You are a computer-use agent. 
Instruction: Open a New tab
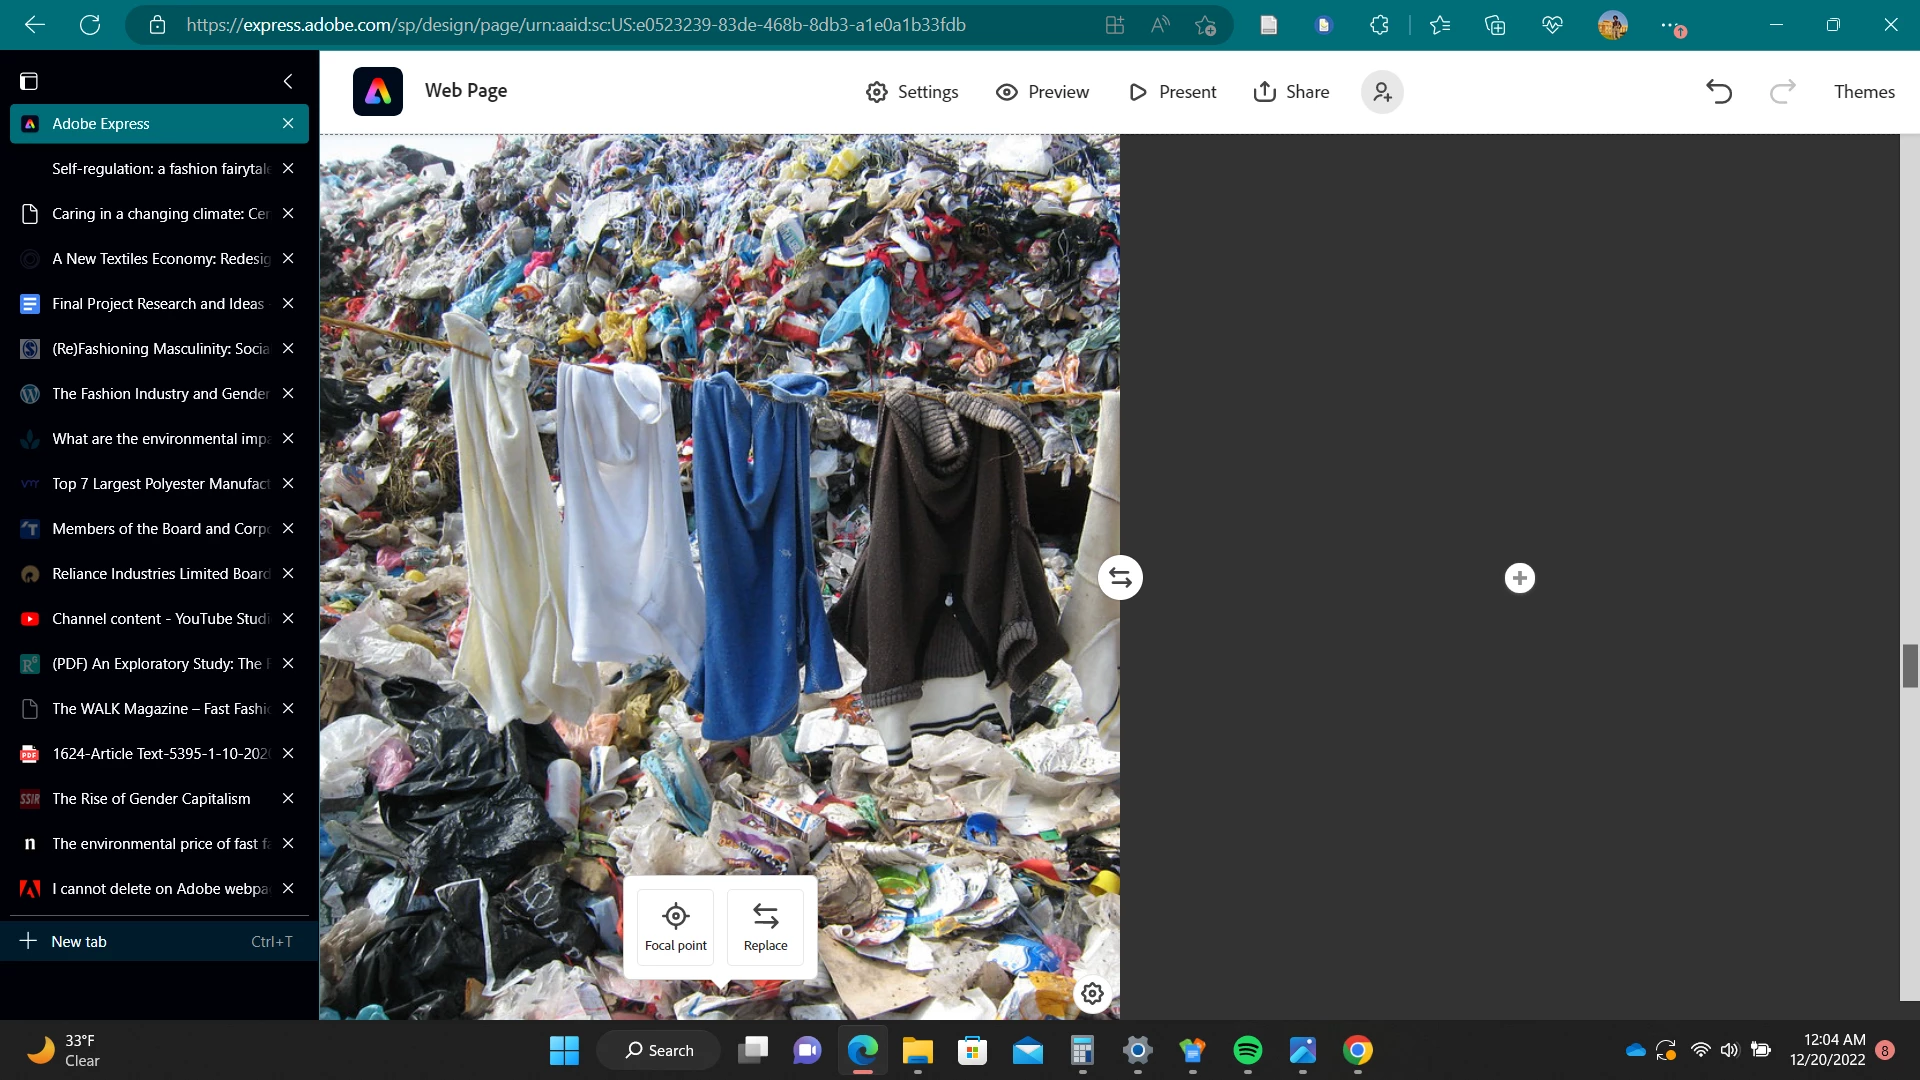point(79,941)
